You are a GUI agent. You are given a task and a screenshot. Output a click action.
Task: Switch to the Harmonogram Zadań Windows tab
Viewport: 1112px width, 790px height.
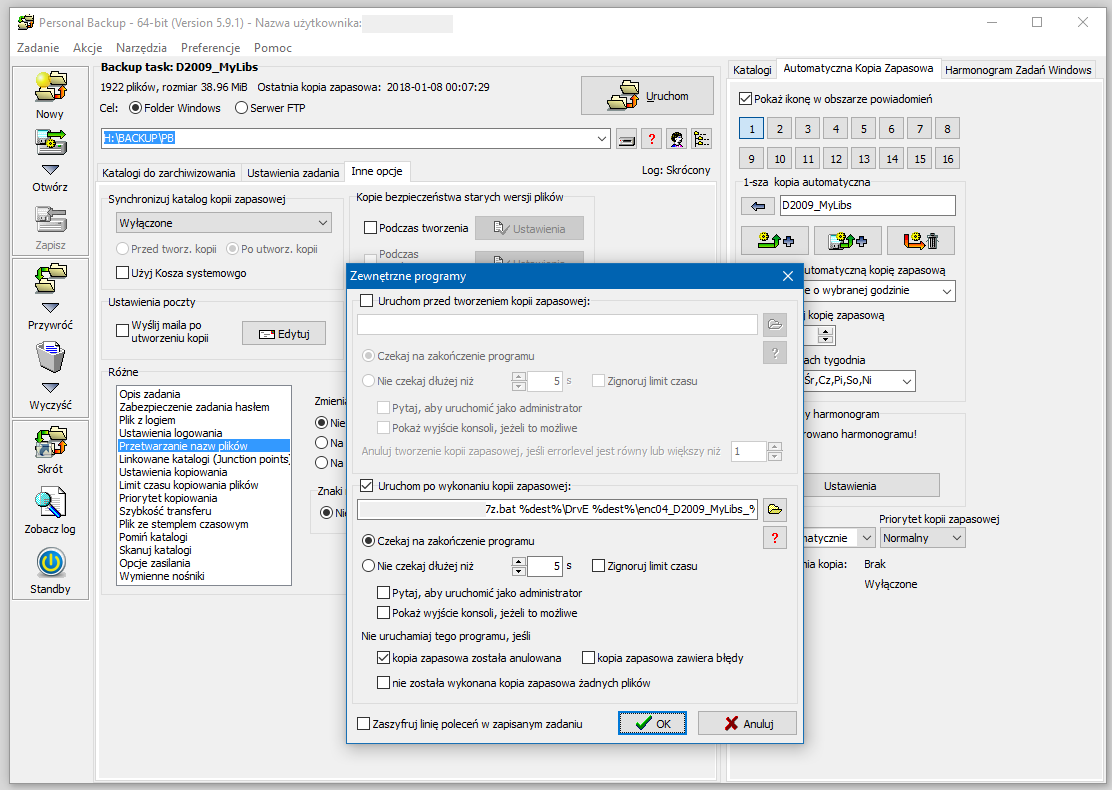pos(1017,70)
